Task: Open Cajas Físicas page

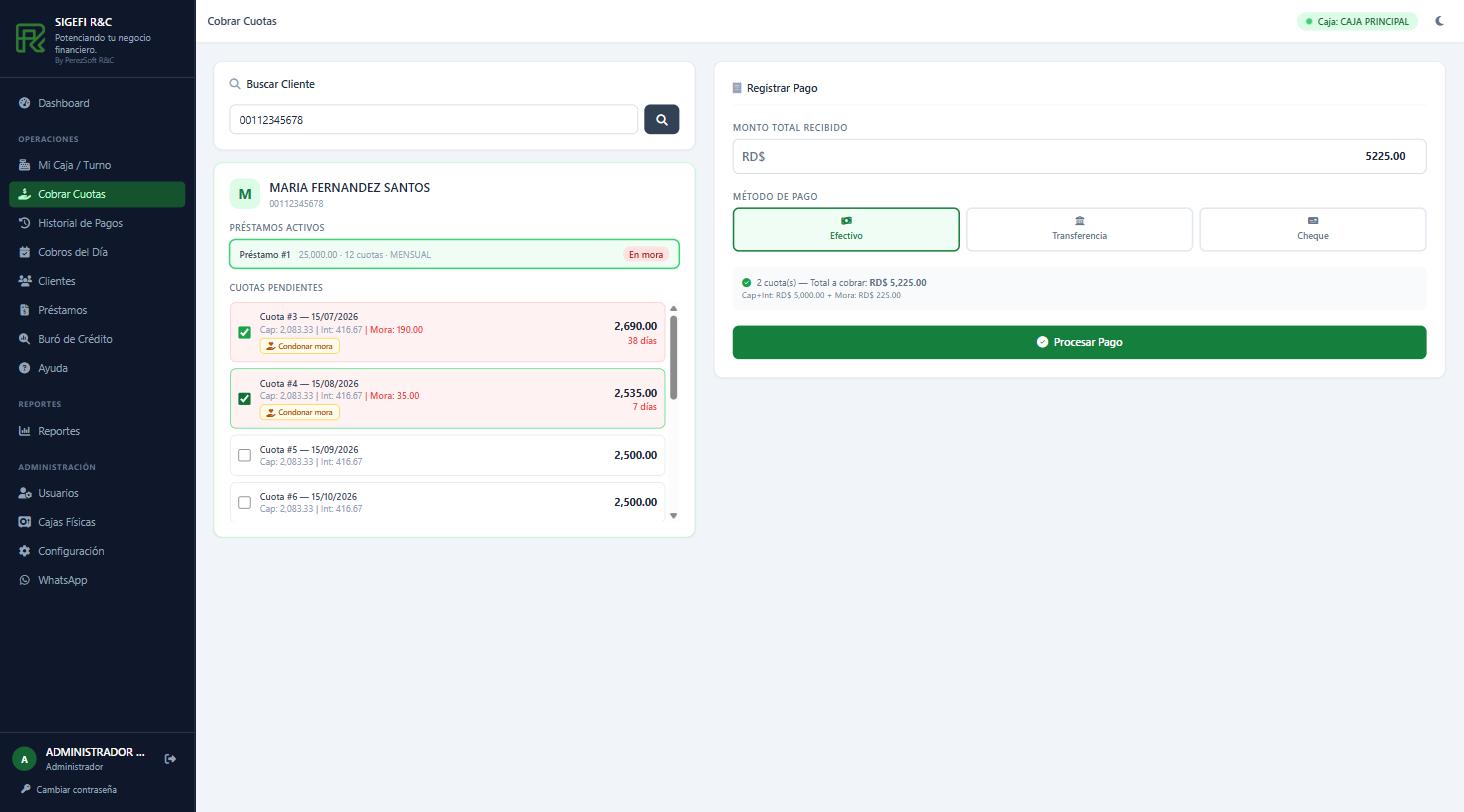Action: 97,522
